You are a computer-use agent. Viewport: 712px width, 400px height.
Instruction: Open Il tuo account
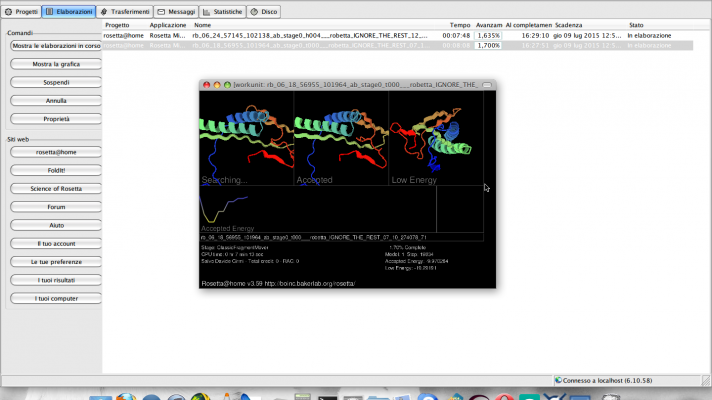(x=56, y=243)
